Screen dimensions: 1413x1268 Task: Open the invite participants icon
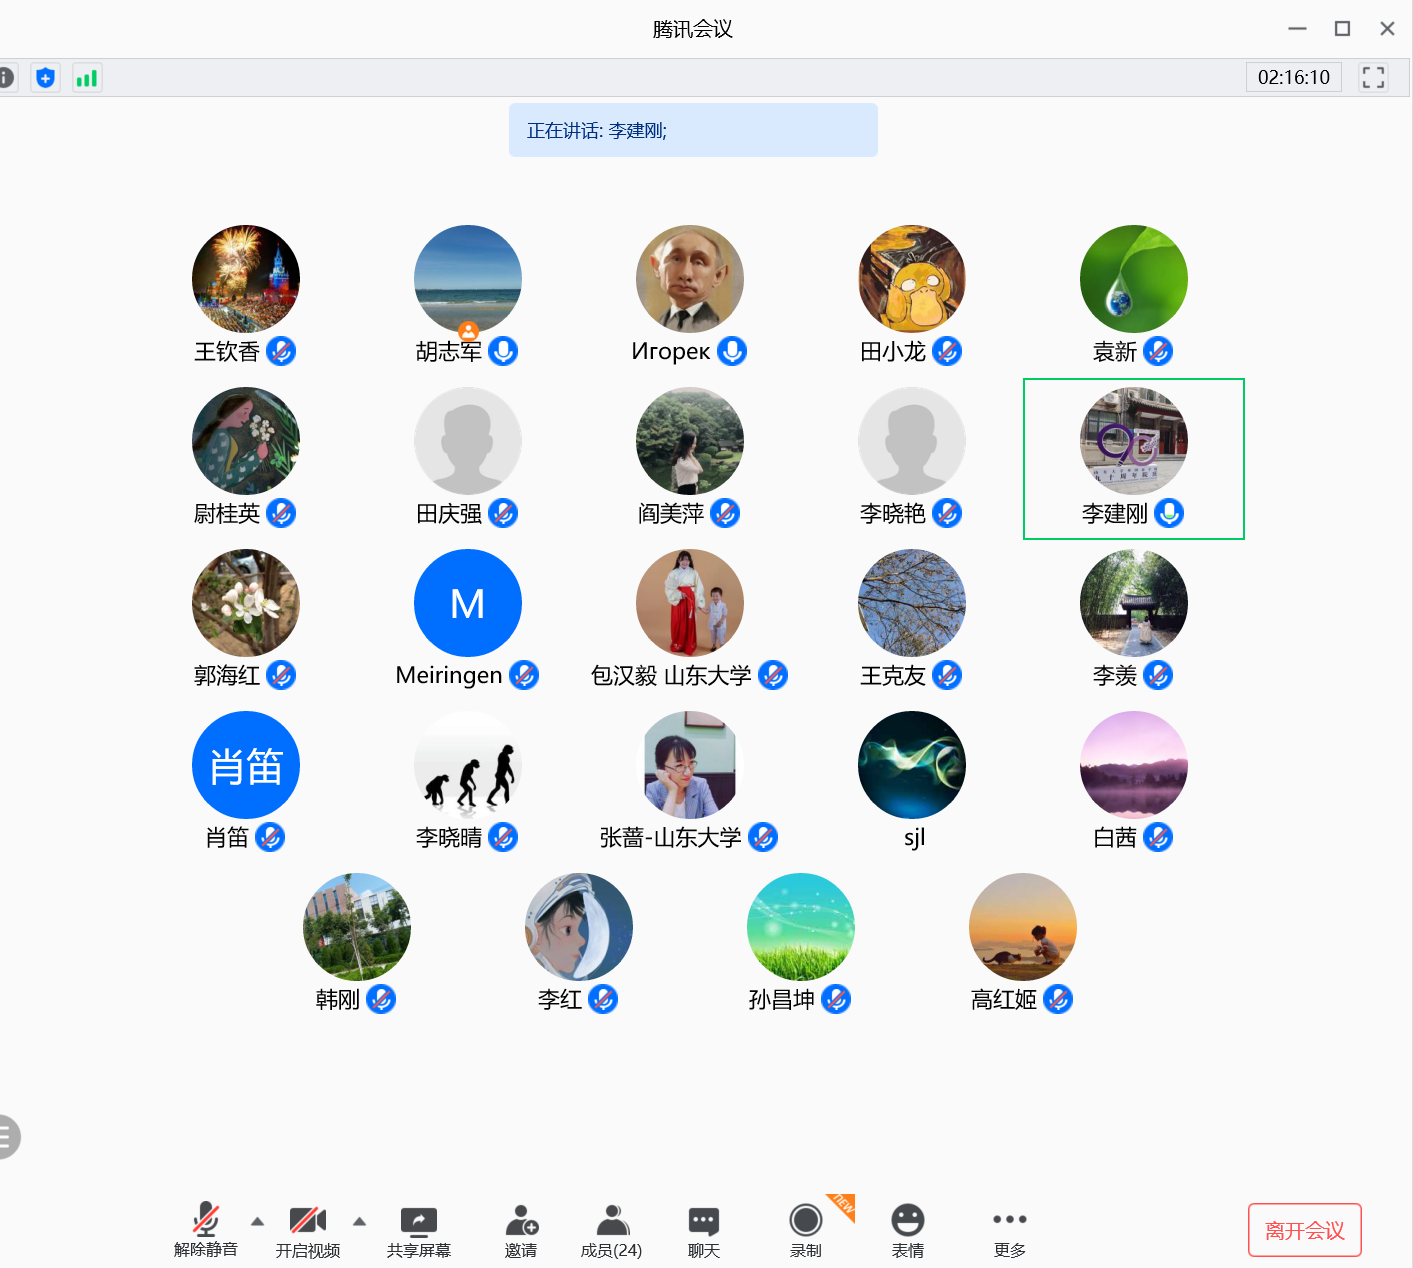click(521, 1221)
